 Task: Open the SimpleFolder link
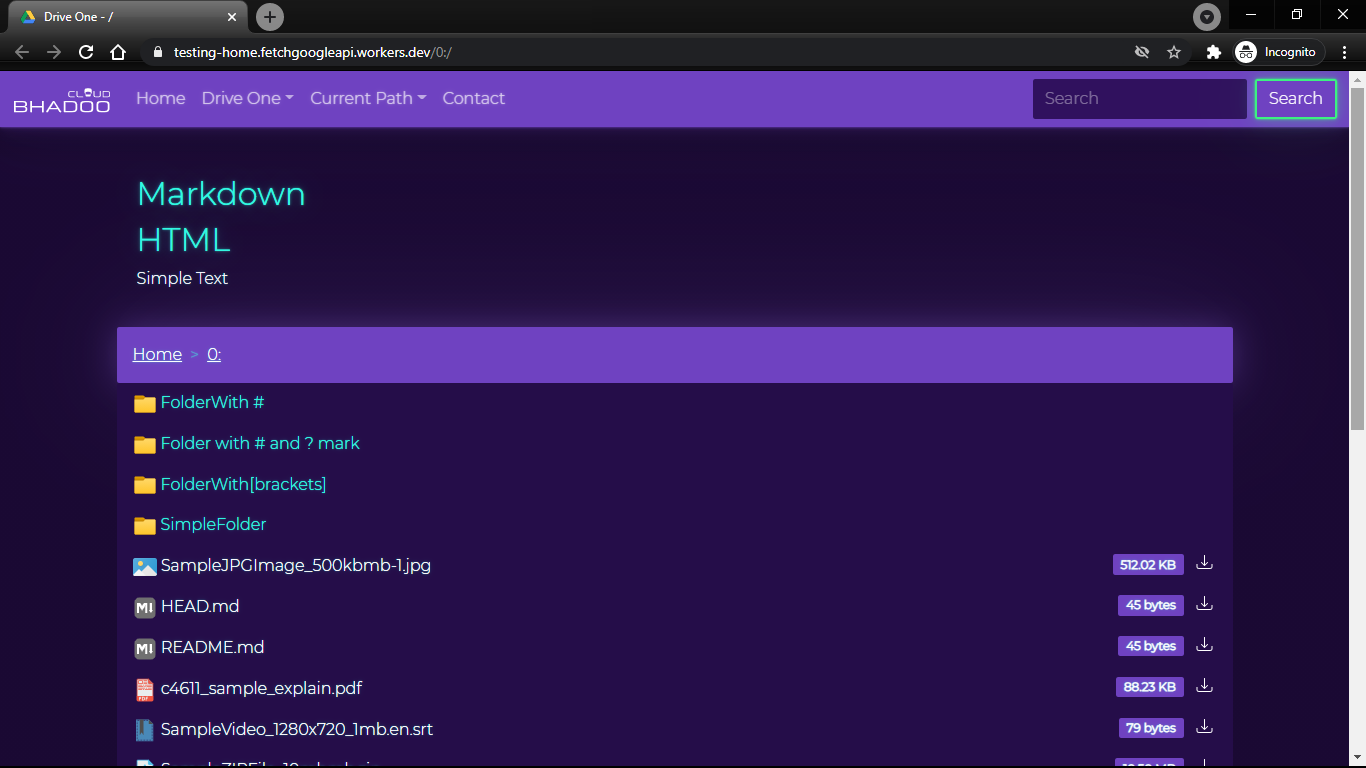click(213, 524)
